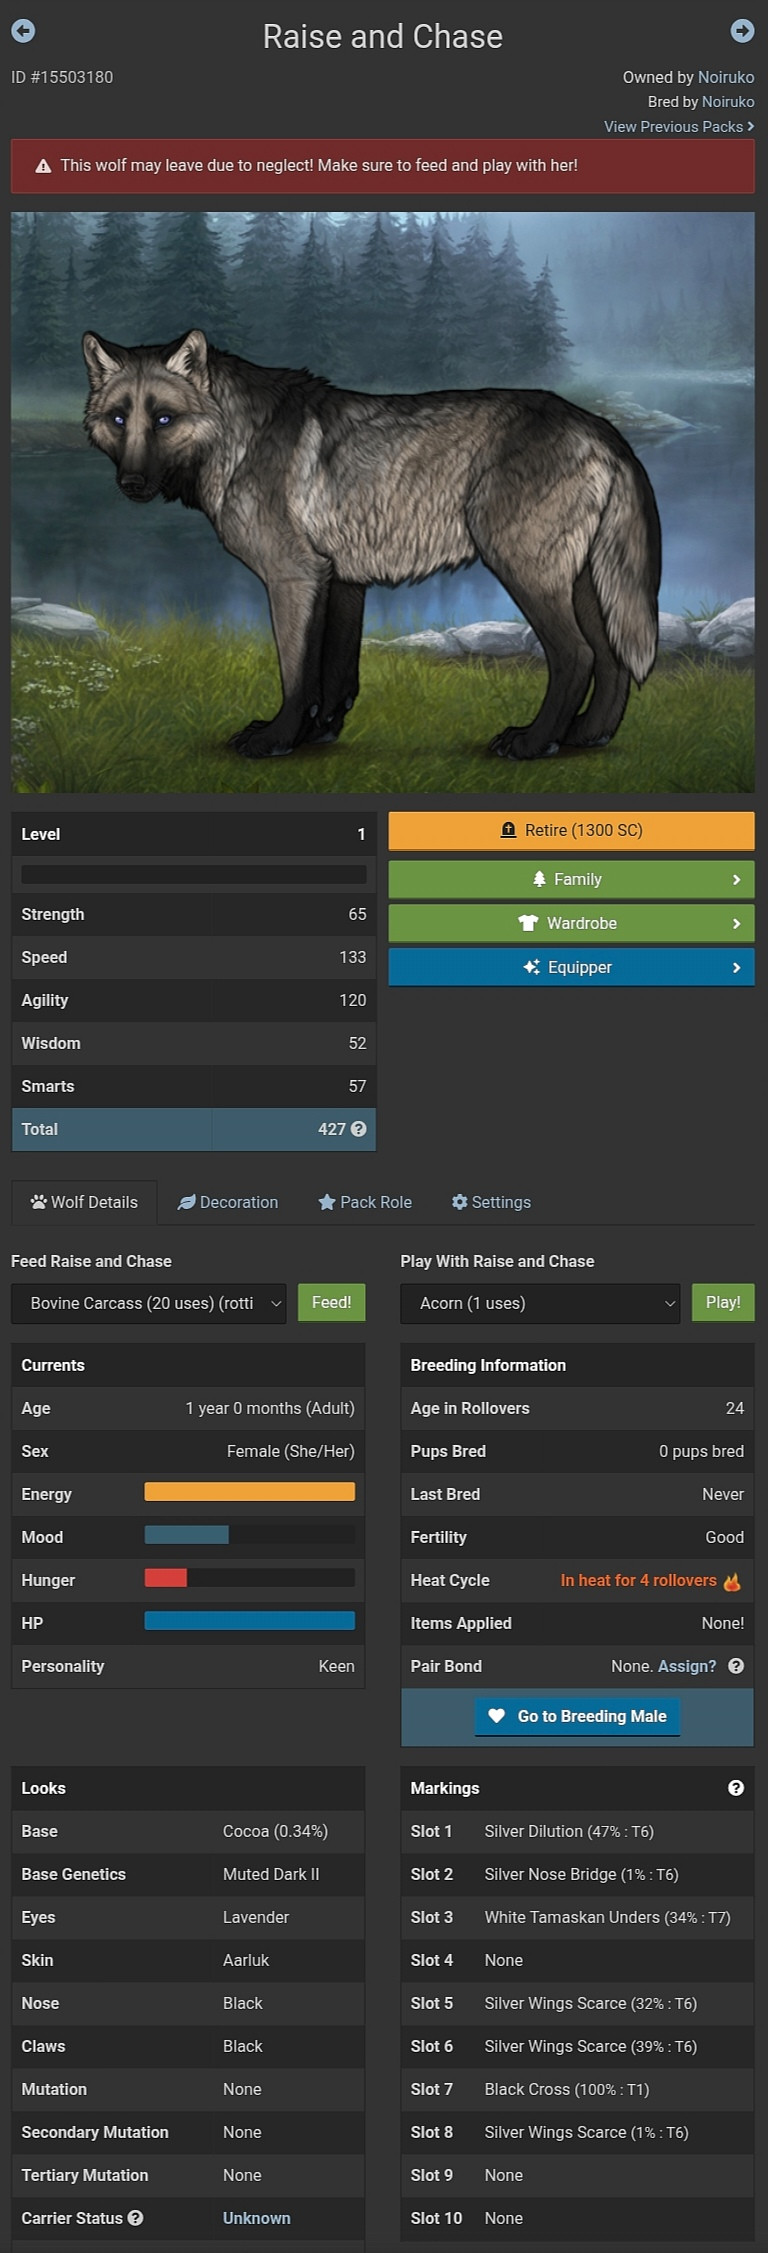The height and width of the screenshot is (2253, 768).
Task: Open the Acorn toy selection dropdown
Action: coord(540,1303)
